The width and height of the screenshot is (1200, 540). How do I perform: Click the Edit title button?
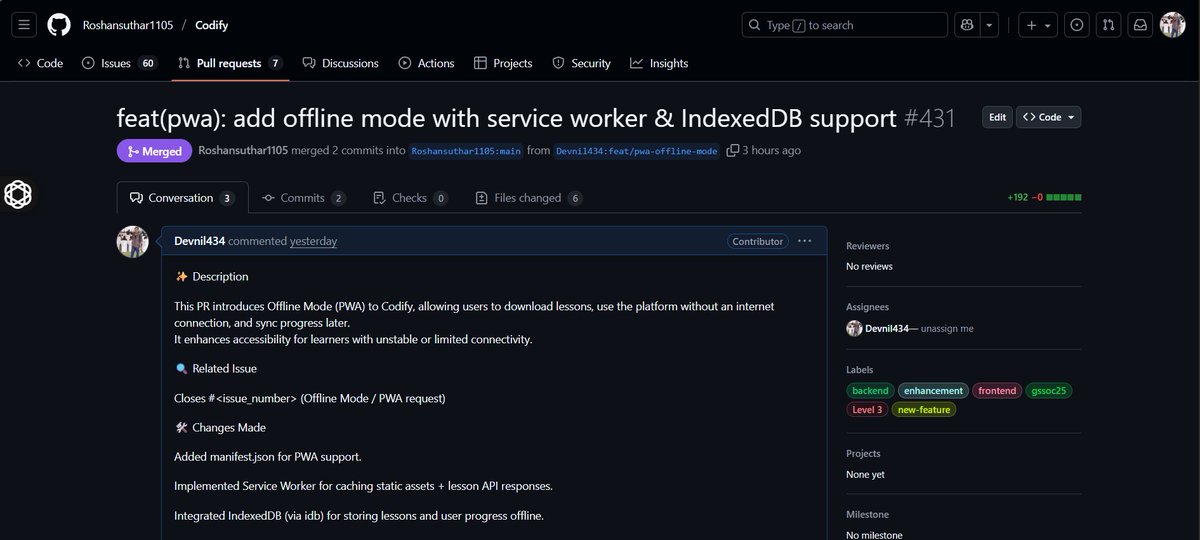[x=997, y=117]
